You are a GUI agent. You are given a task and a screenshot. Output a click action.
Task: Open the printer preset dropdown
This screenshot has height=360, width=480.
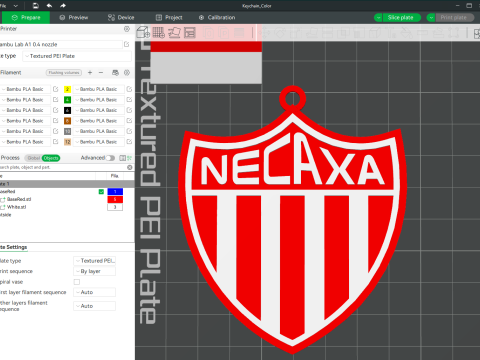[x=61, y=44]
